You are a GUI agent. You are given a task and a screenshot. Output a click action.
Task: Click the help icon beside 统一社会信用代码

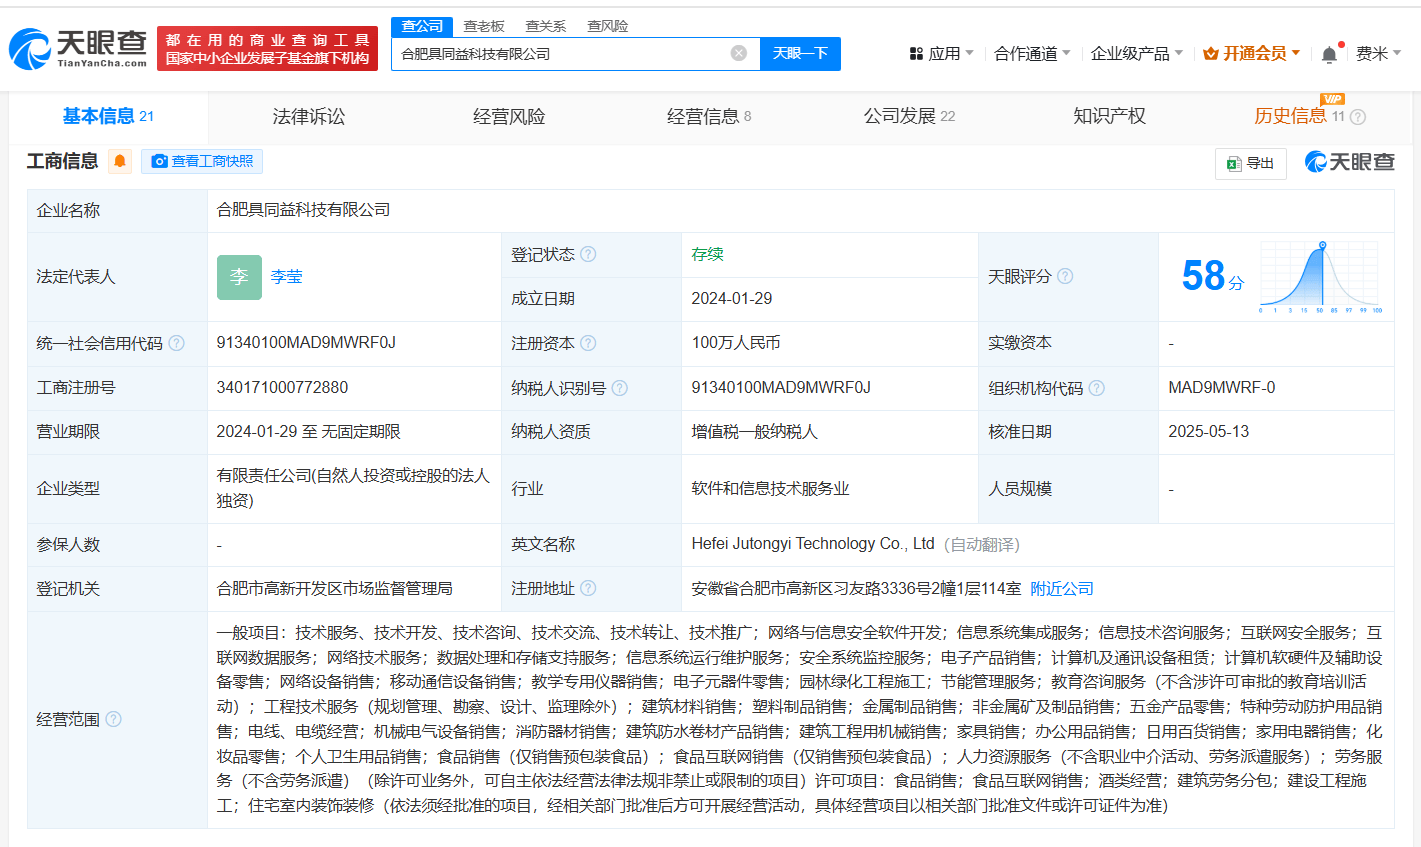(176, 343)
